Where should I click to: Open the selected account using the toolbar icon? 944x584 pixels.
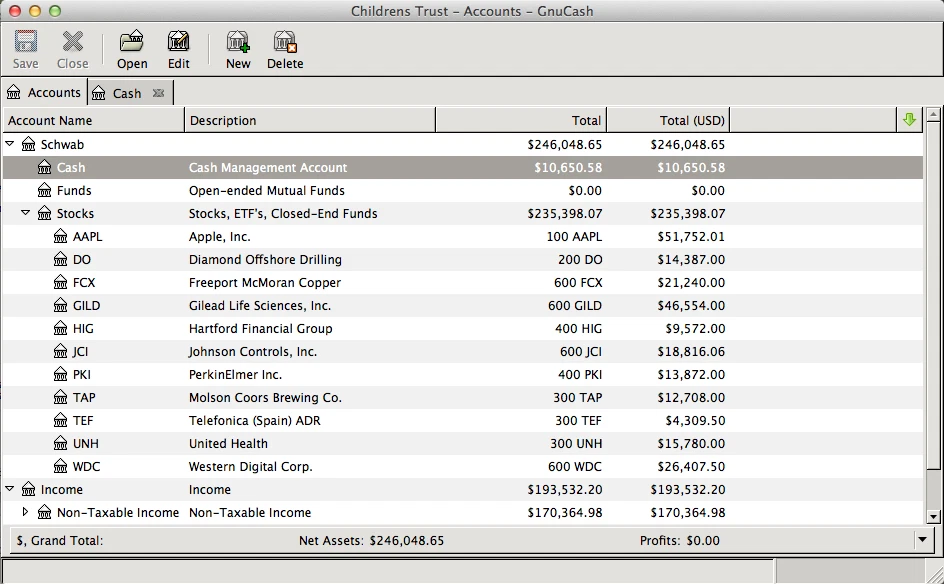click(131, 42)
